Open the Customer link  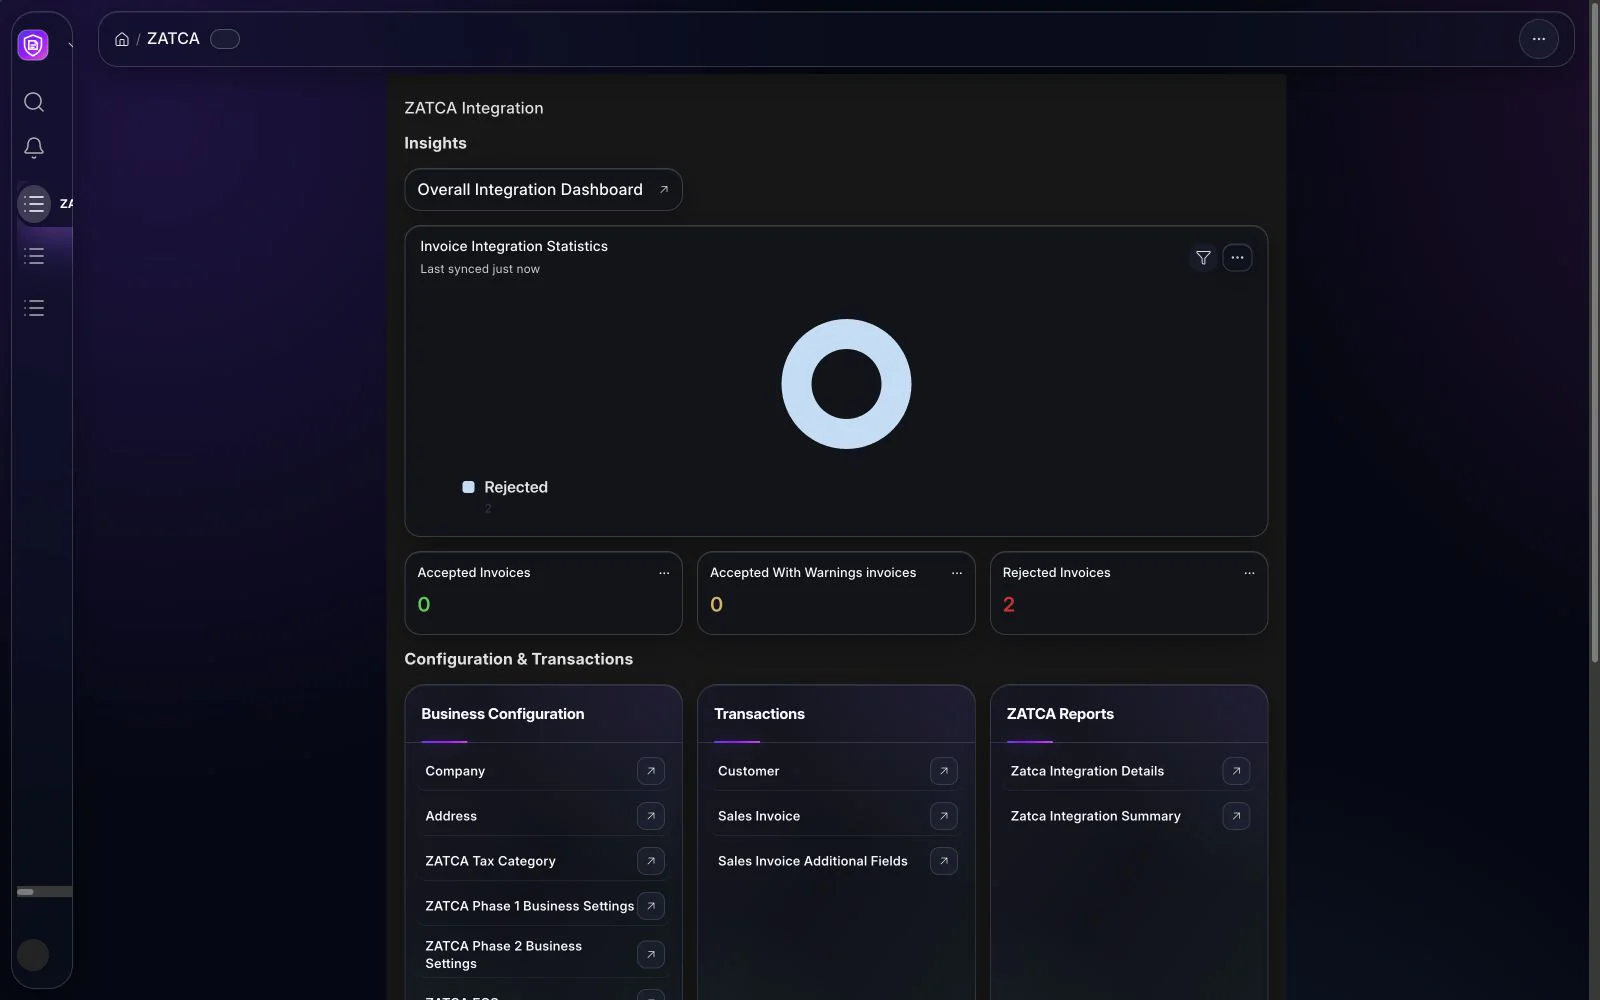(x=748, y=771)
